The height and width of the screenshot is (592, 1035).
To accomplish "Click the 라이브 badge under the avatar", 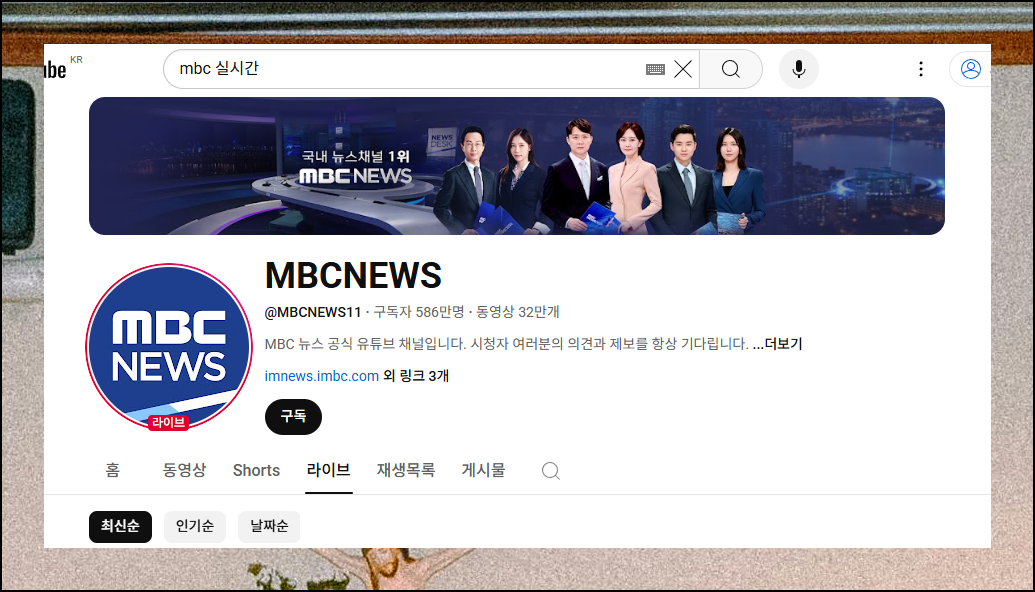I will [168, 422].
